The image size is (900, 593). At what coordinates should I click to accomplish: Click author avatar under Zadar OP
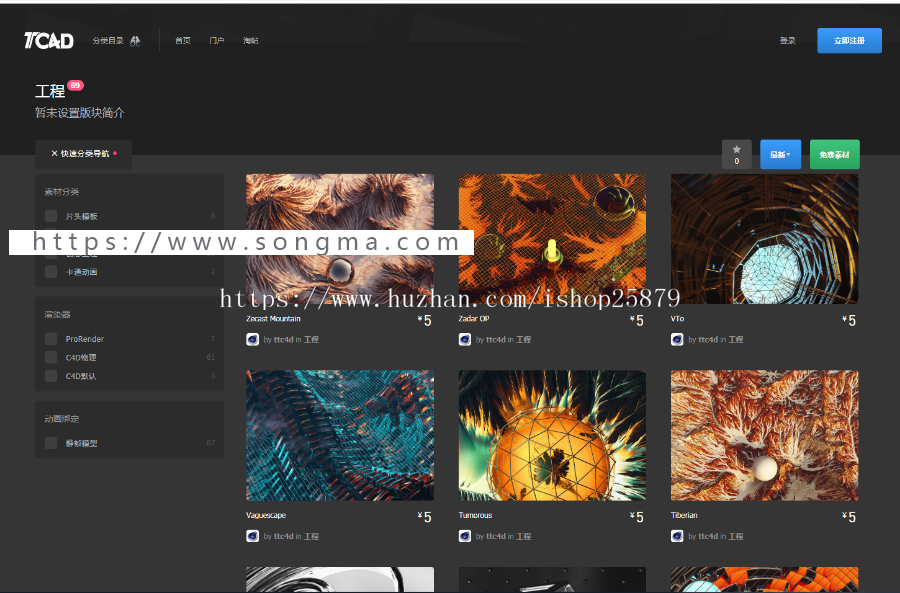(x=465, y=340)
